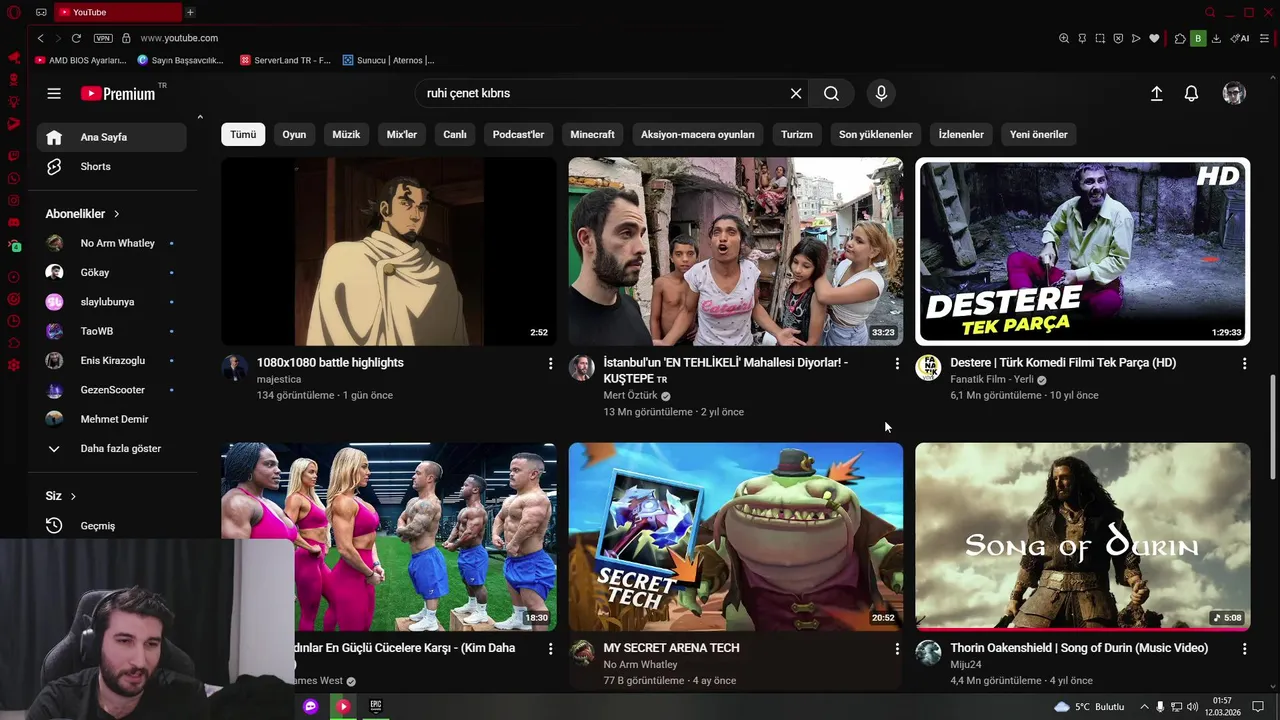This screenshot has height=720, width=1280.
Task: Open options for Song of Durin video
Action: (1244, 649)
